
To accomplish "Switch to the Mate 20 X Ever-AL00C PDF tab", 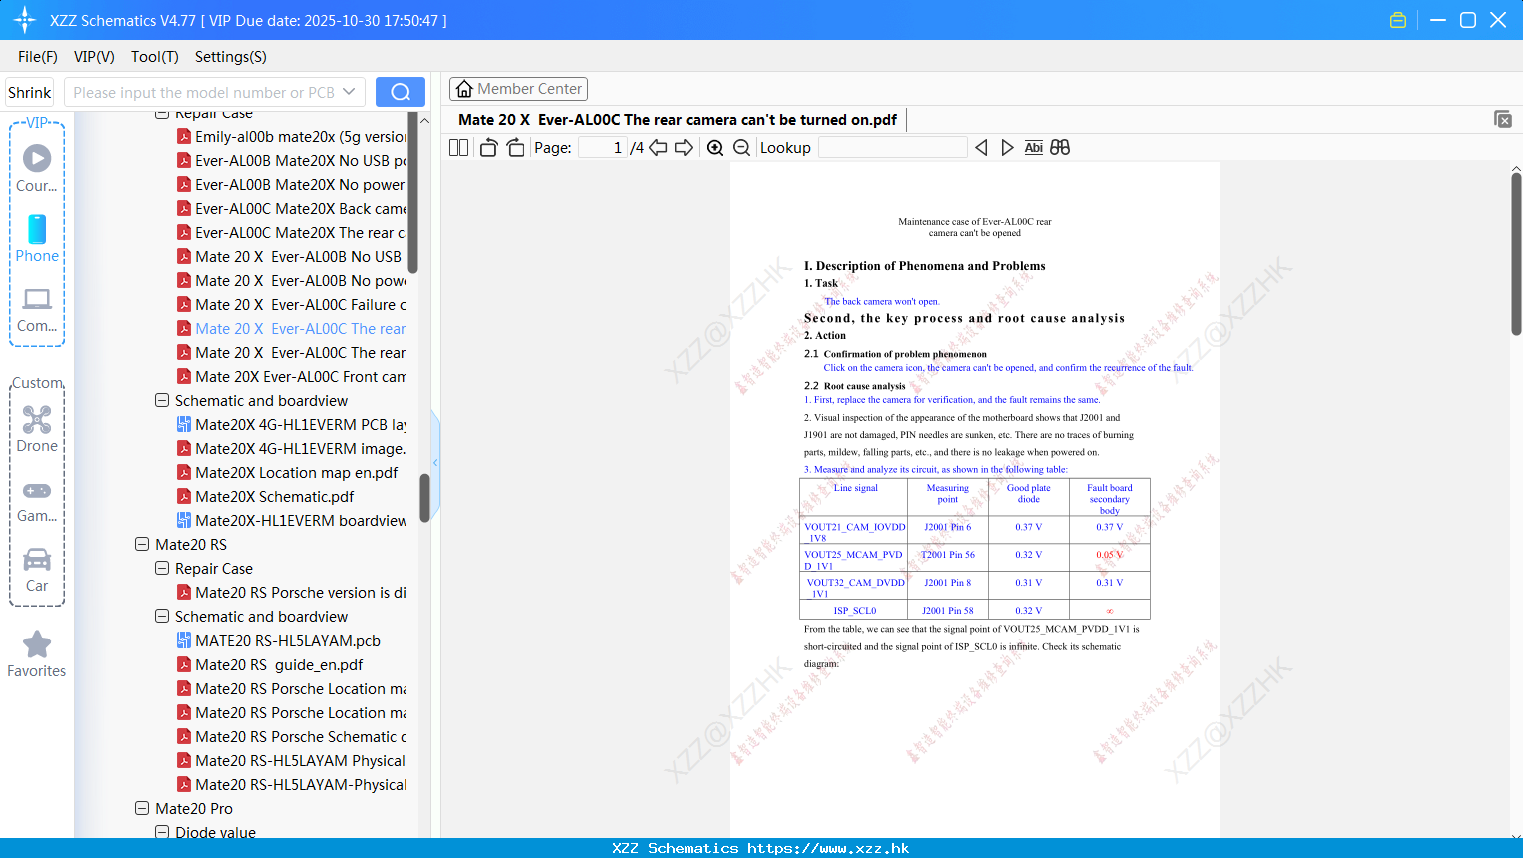I will (x=678, y=120).
